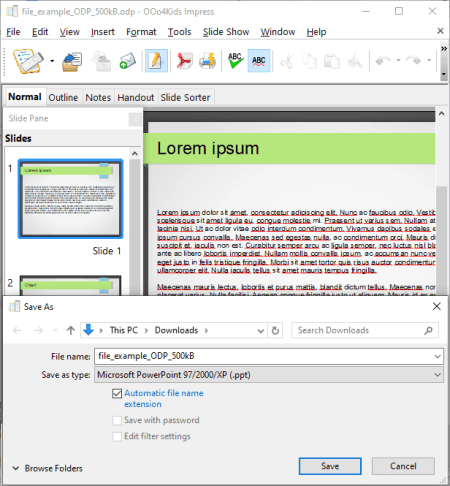Click Downloads in the address path
Viewport: 450px width, 486px height.
tap(176, 330)
